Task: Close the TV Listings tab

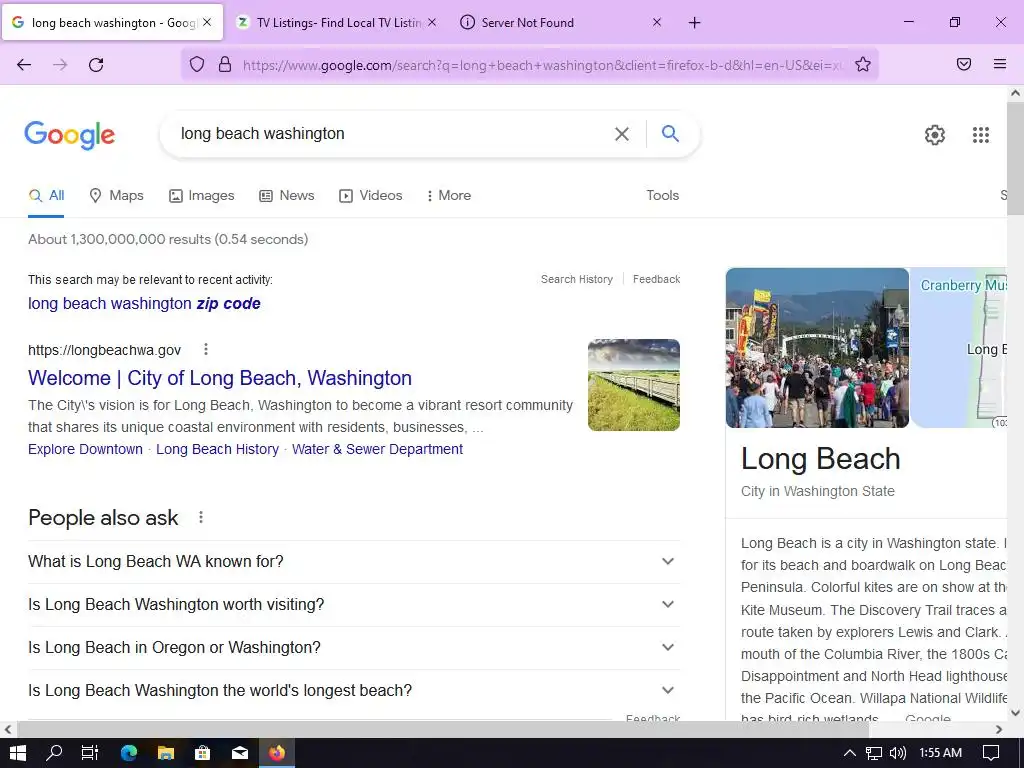Action: (432, 22)
